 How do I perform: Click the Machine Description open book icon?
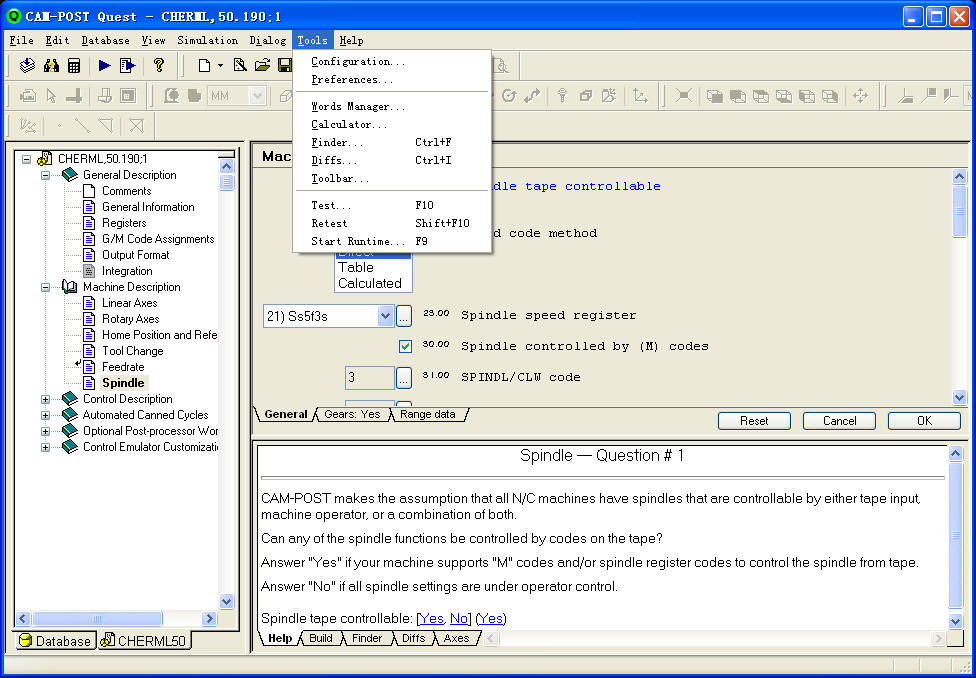tap(70, 287)
